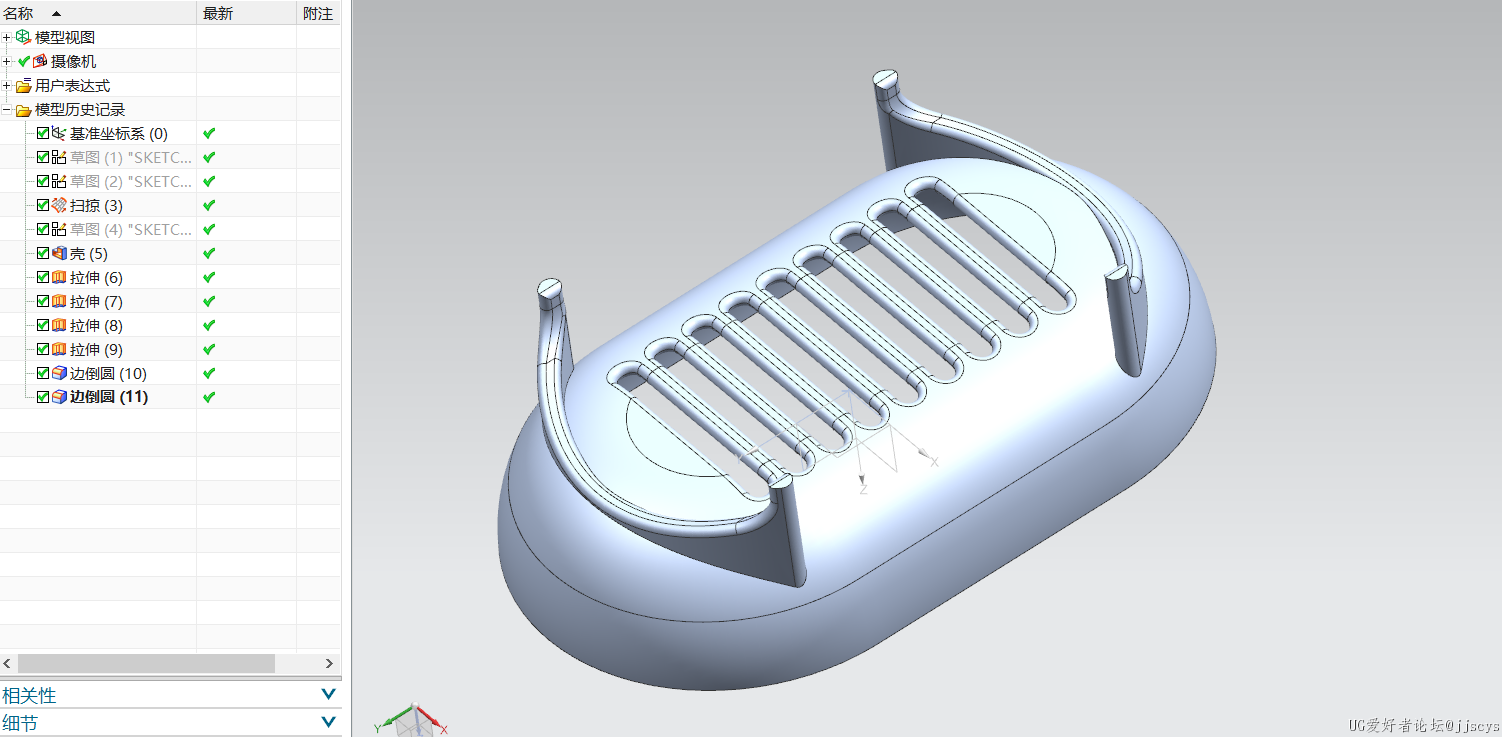Click the extrude icon of 拉伸 (7)
The width and height of the screenshot is (1502, 737).
tap(59, 301)
